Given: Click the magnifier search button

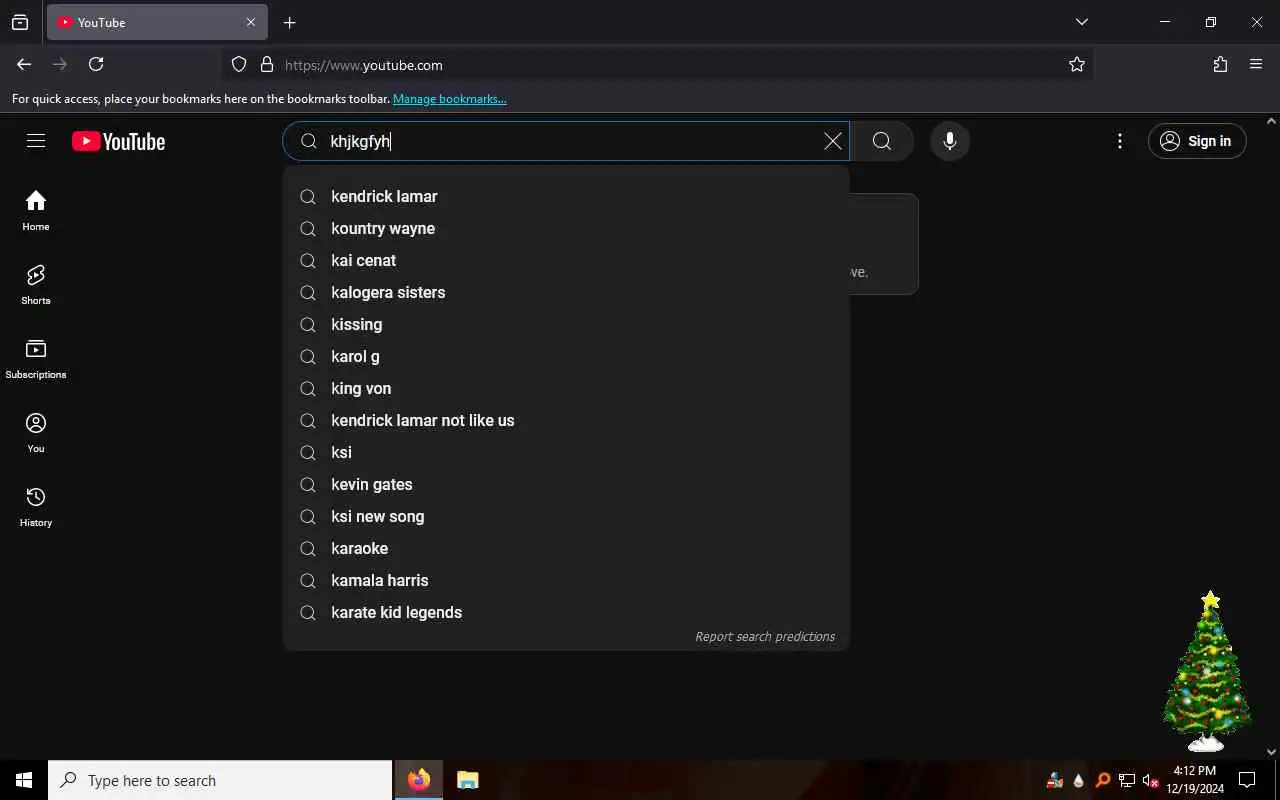Looking at the screenshot, I should point(882,141).
